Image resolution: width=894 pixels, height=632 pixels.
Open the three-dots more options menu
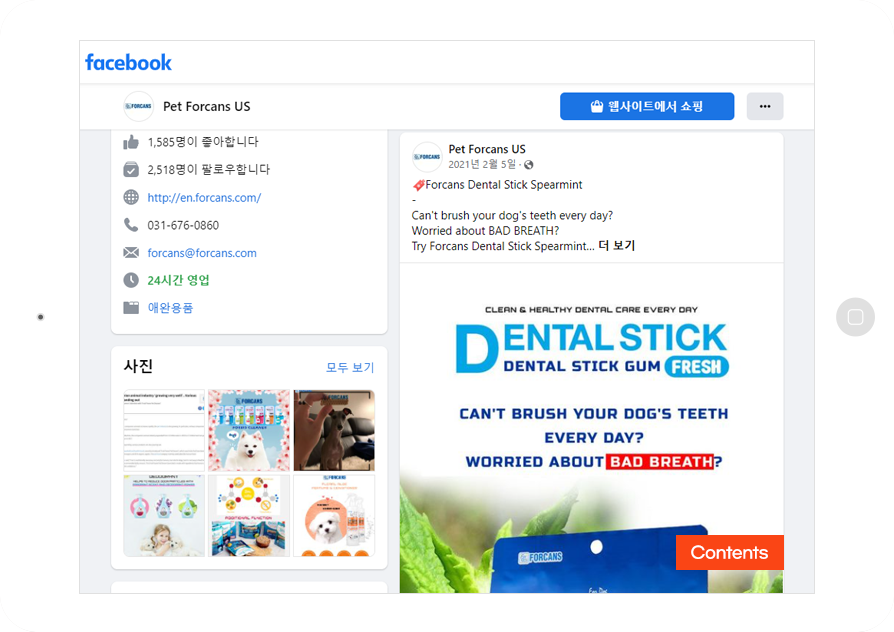[x=765, y=106]
